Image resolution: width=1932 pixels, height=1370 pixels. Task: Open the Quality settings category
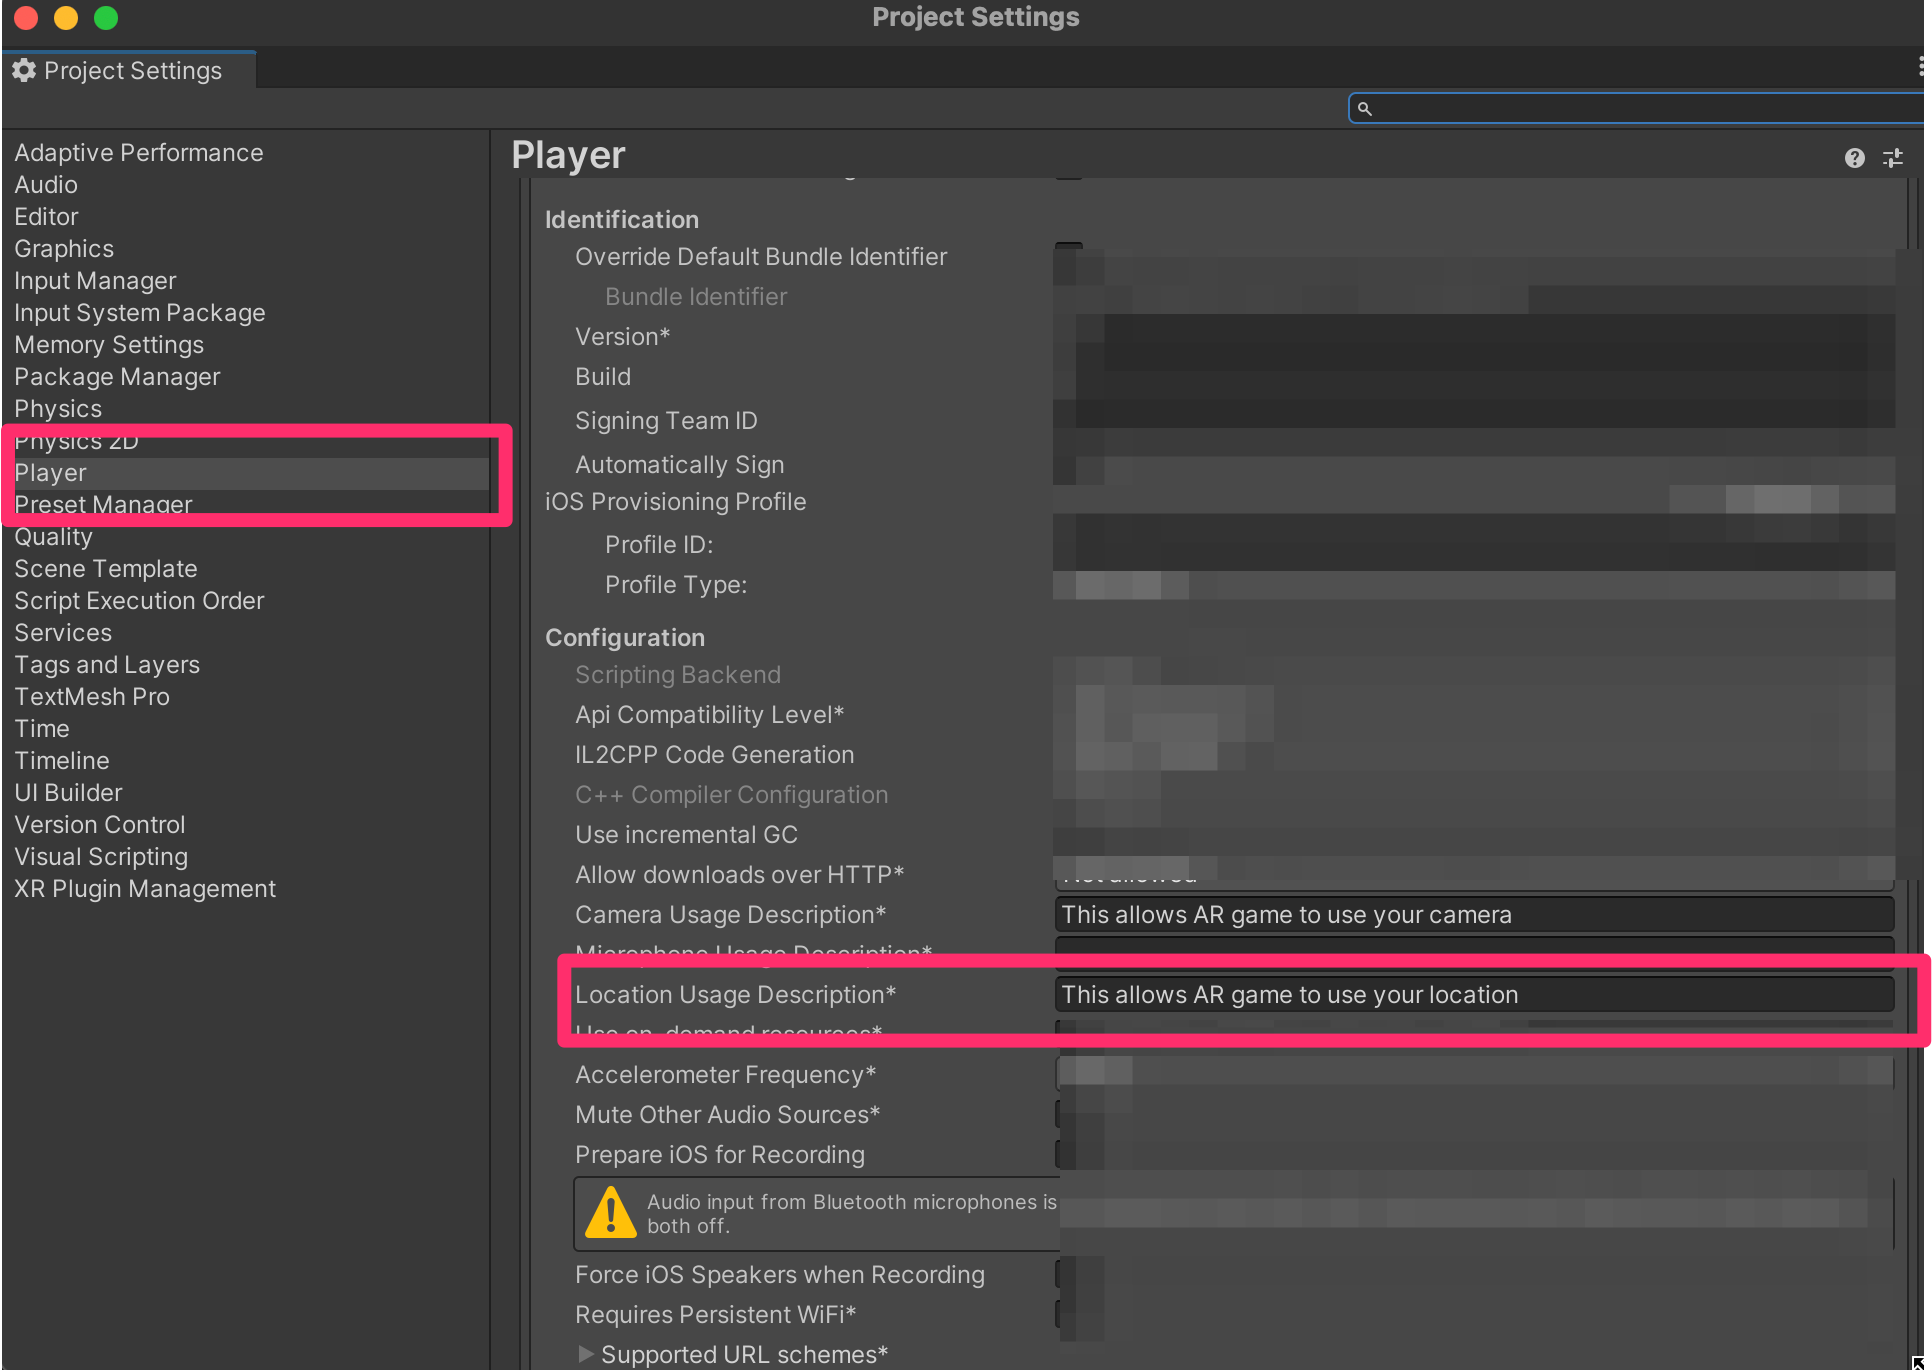53,537
